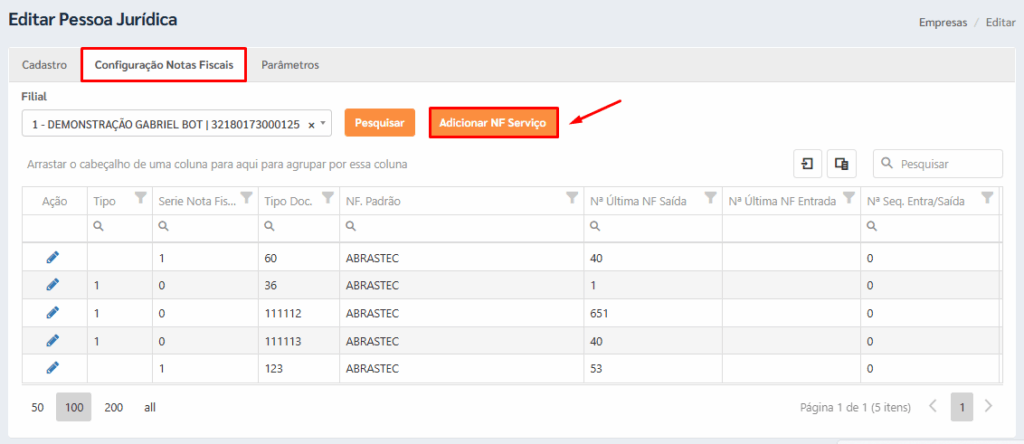1024x444 pixels.
Task: Open filter on Nº Seq. Entra/Saída column
Action: pyautogui.click(x=986, y=198)
